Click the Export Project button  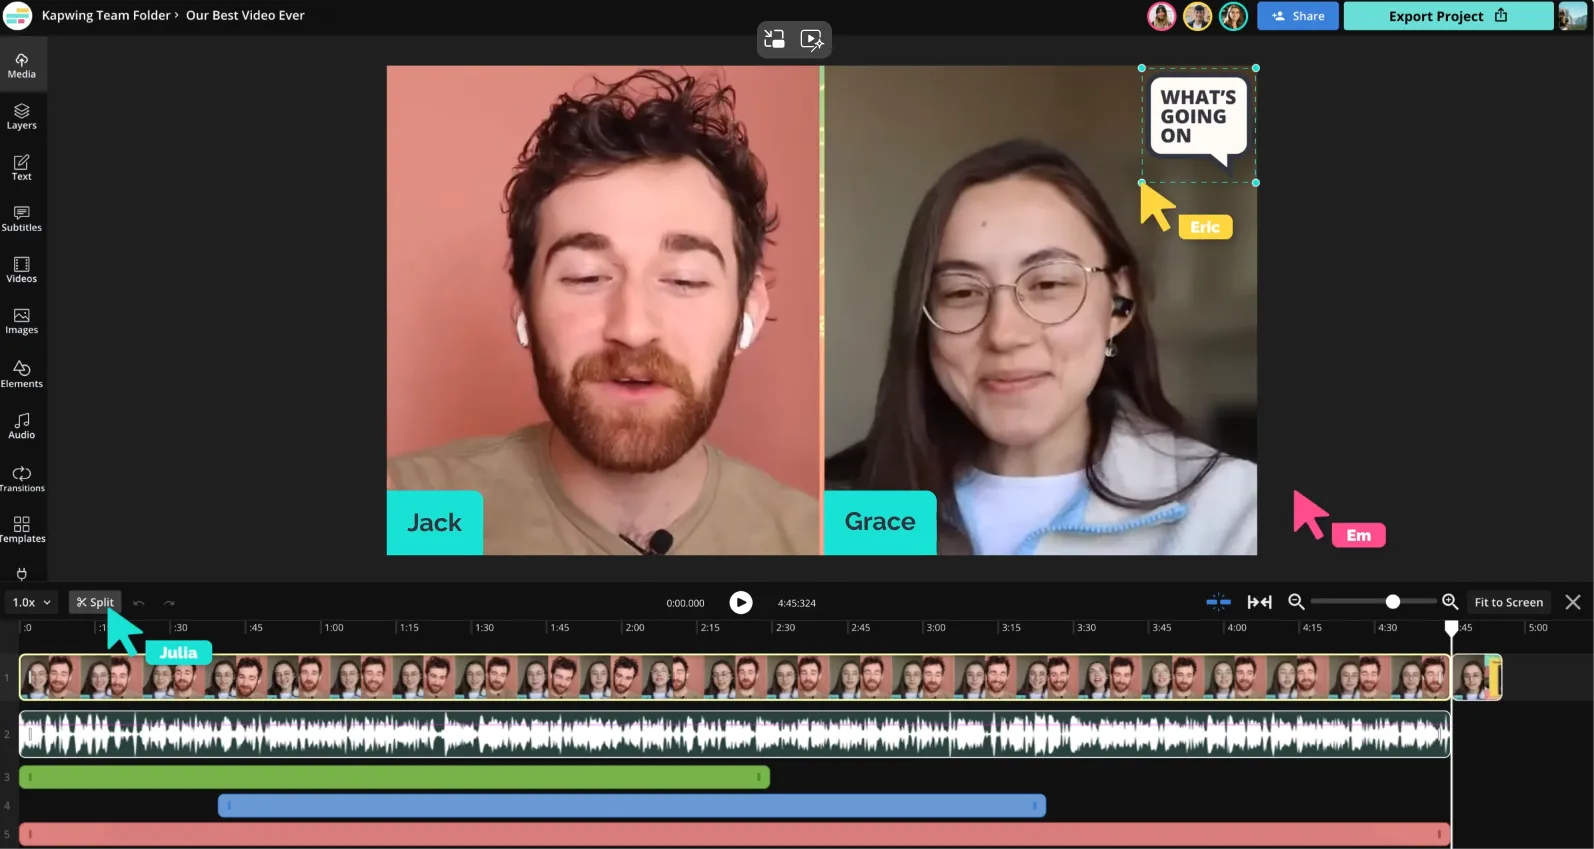click(x=1448, y=16)
